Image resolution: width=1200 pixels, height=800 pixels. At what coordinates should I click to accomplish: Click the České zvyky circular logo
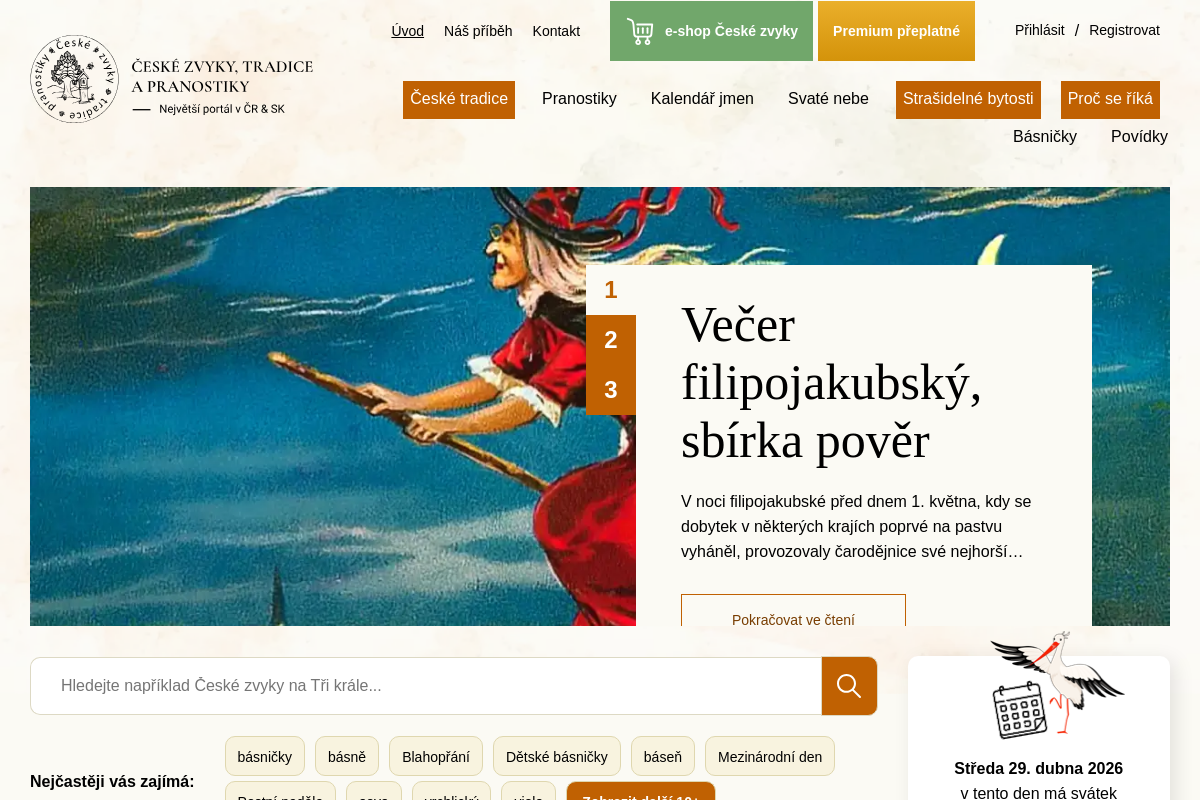(x=75, y=79)
